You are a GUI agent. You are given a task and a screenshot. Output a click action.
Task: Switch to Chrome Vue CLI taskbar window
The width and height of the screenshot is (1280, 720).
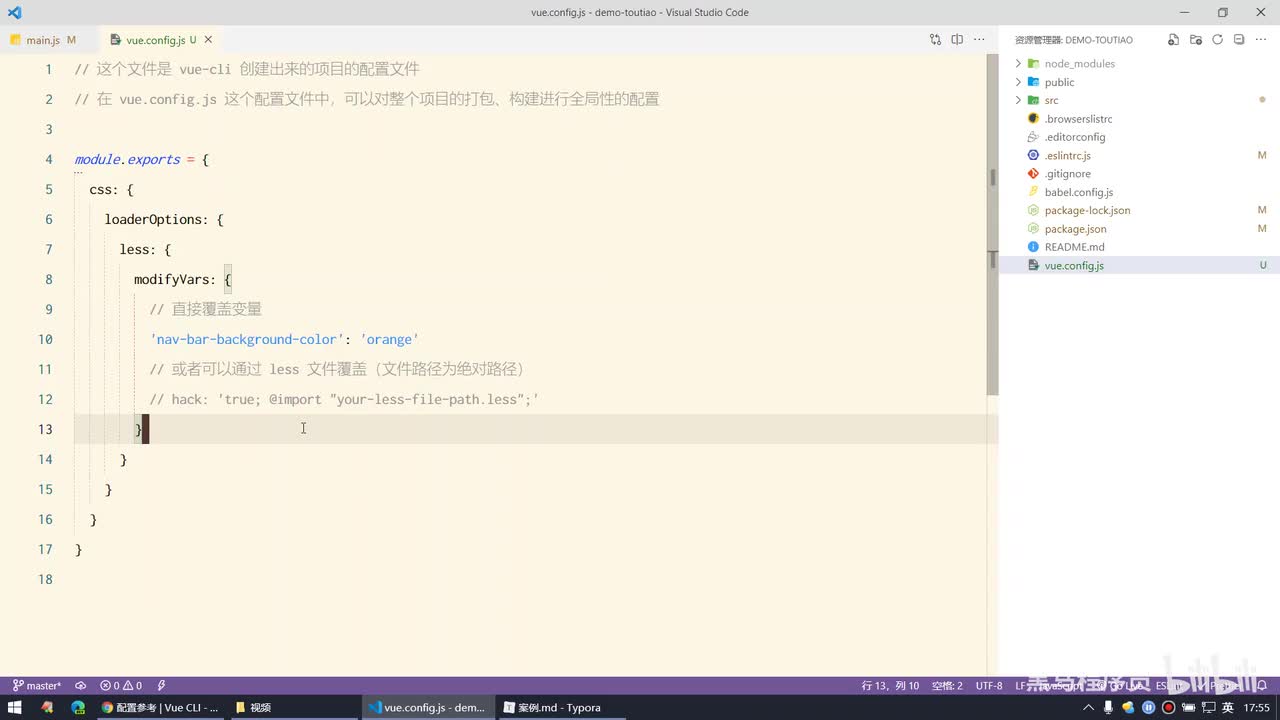[160, 707]
